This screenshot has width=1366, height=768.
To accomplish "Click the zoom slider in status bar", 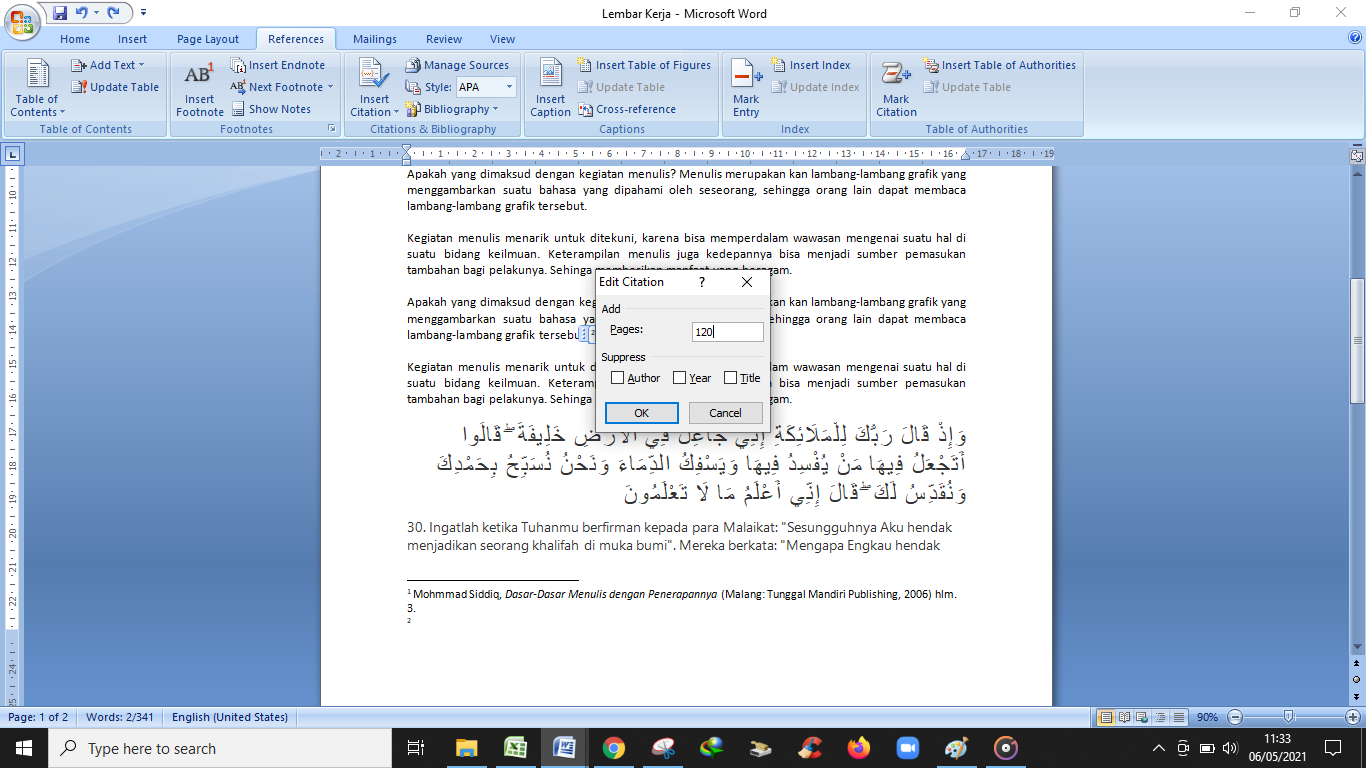I will (1289, 717).
